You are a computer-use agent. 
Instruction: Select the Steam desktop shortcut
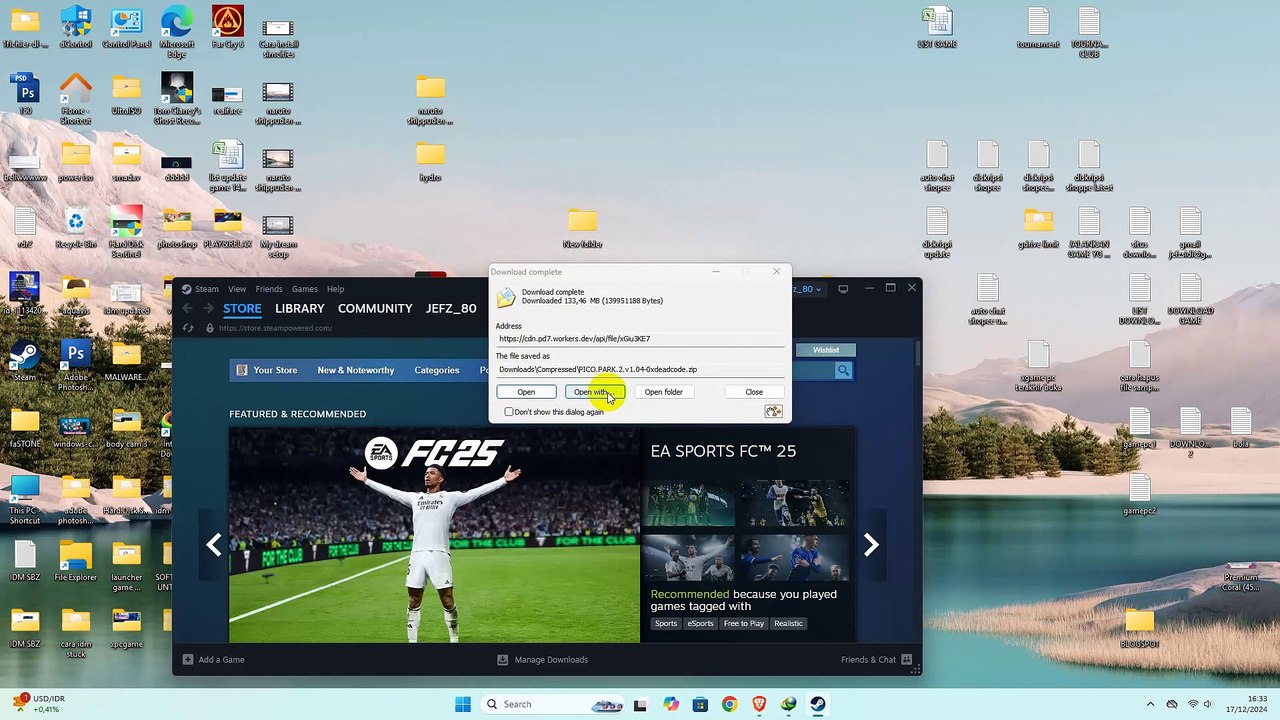coord(25,362)
